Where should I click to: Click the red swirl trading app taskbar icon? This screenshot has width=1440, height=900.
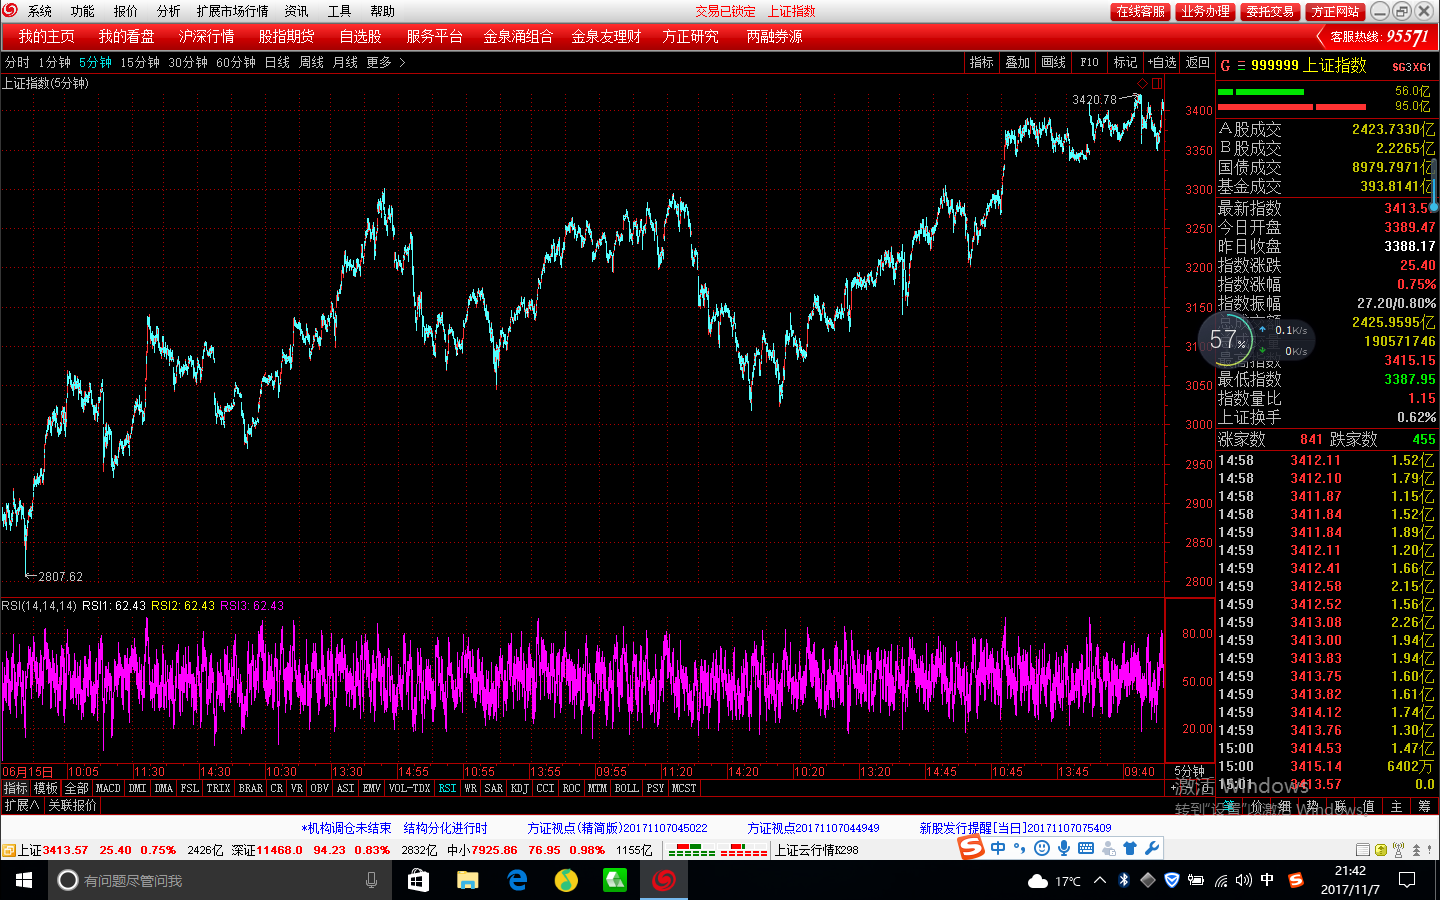pyautogui.click(x=664, y=880)
